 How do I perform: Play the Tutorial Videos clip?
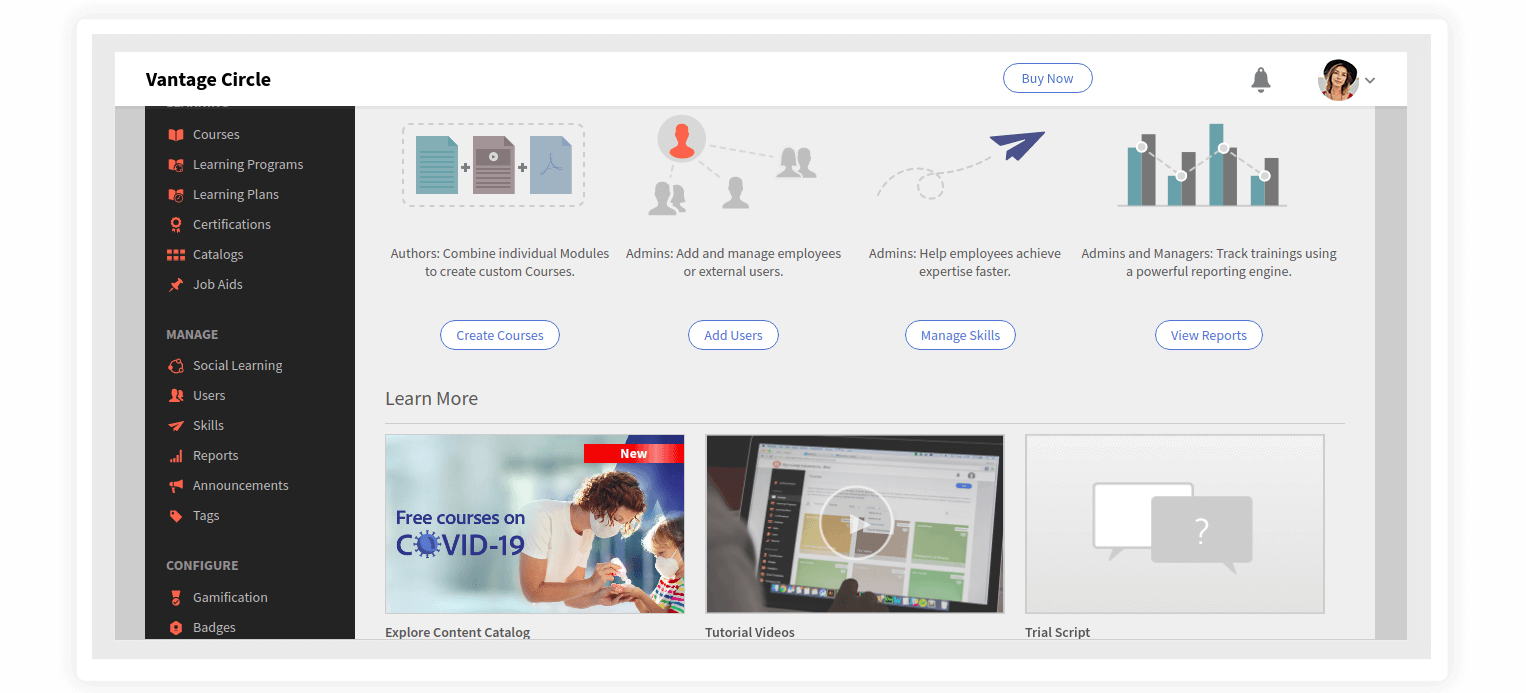click(855, 523)
